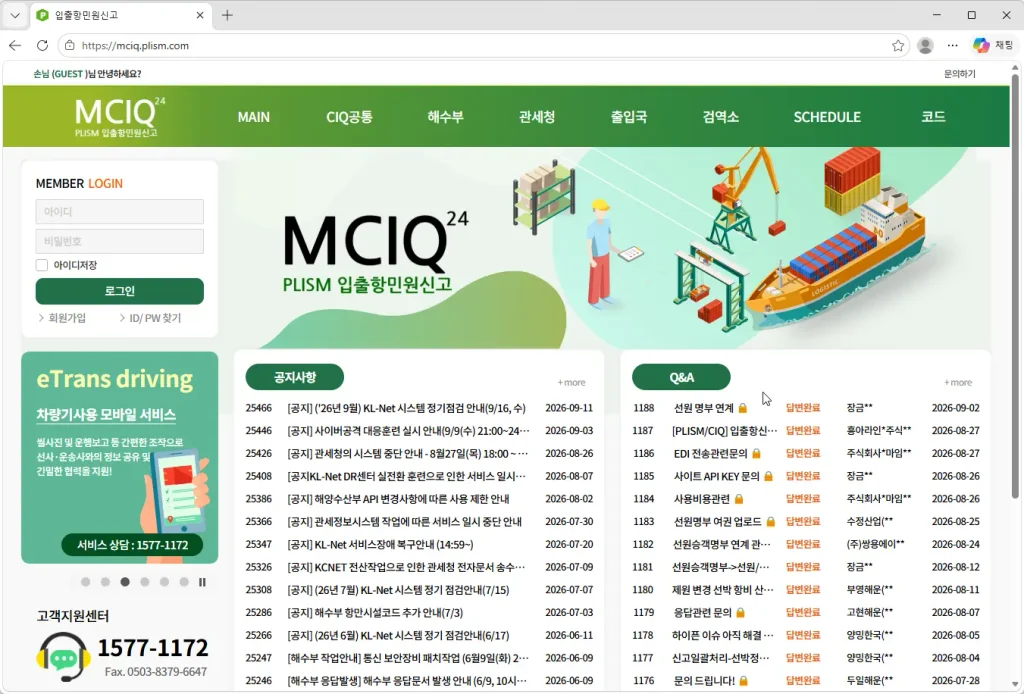Open Q&A 1187 [PLISM/CIQ] 입출항신 post

pos(725,431)
